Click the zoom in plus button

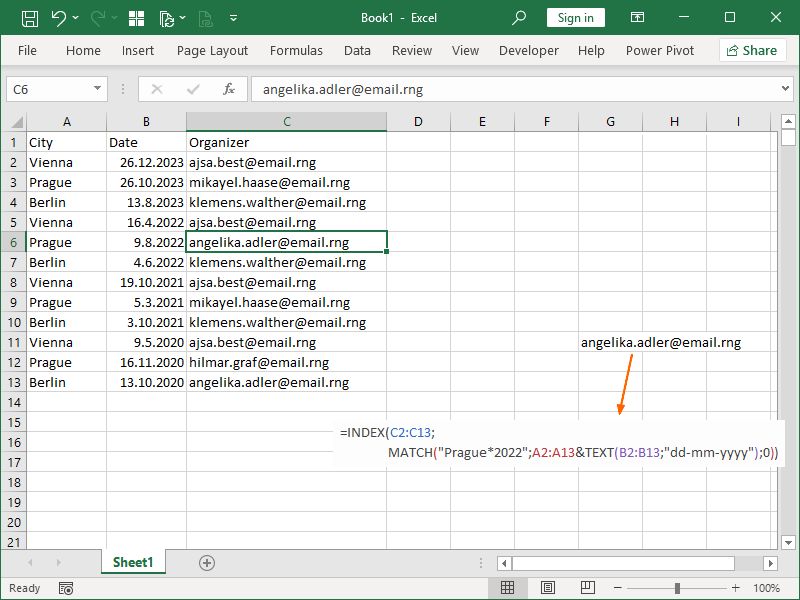coord(735,588)
